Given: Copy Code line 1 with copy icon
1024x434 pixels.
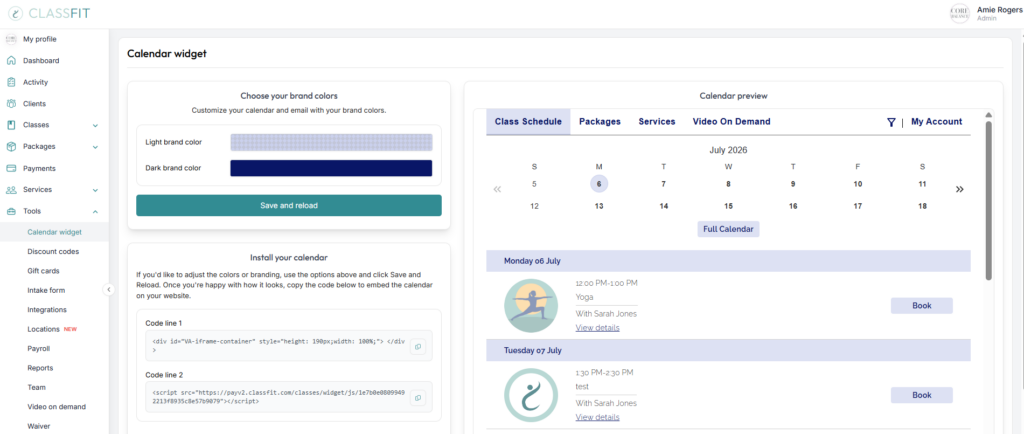Looking at the screenshot, I should pyautogui.click(x=418, y=346).
